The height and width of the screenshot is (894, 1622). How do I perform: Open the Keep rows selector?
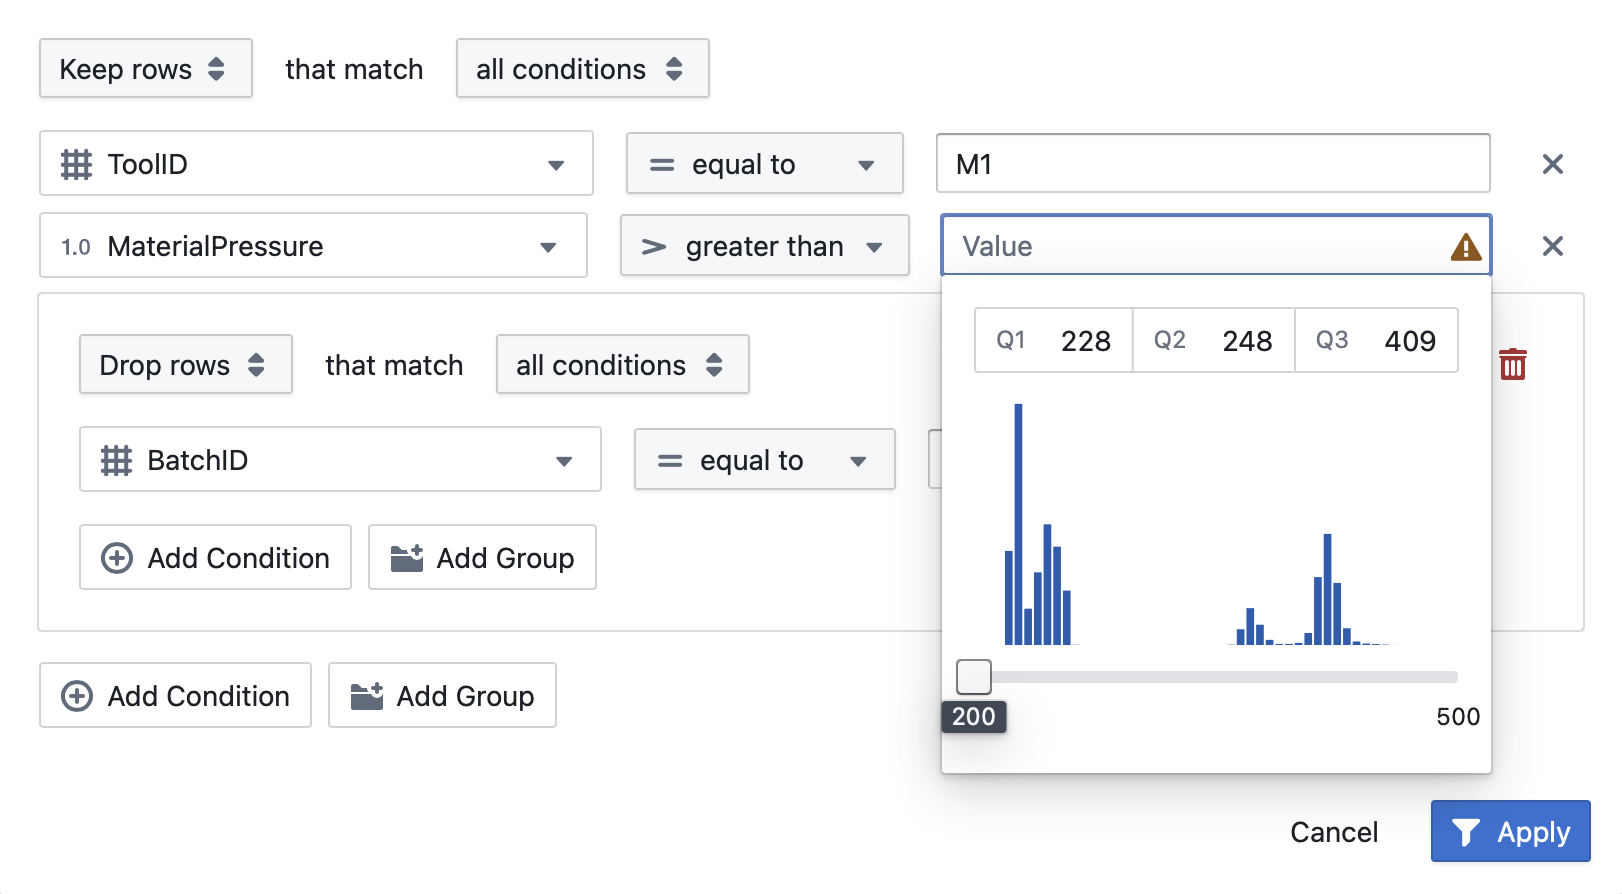[x=145, y=68]
